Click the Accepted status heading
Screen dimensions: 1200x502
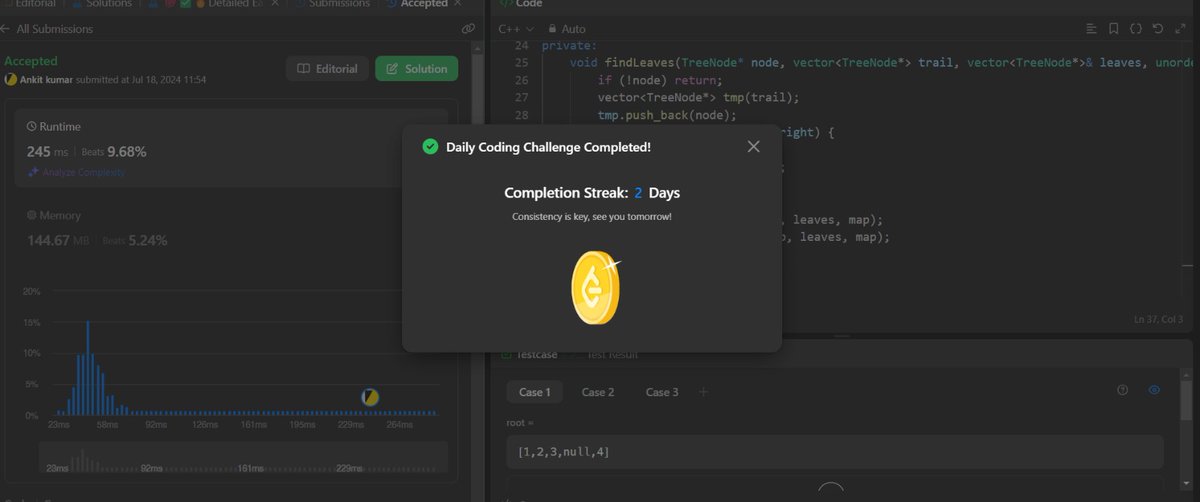coord(31,61)
